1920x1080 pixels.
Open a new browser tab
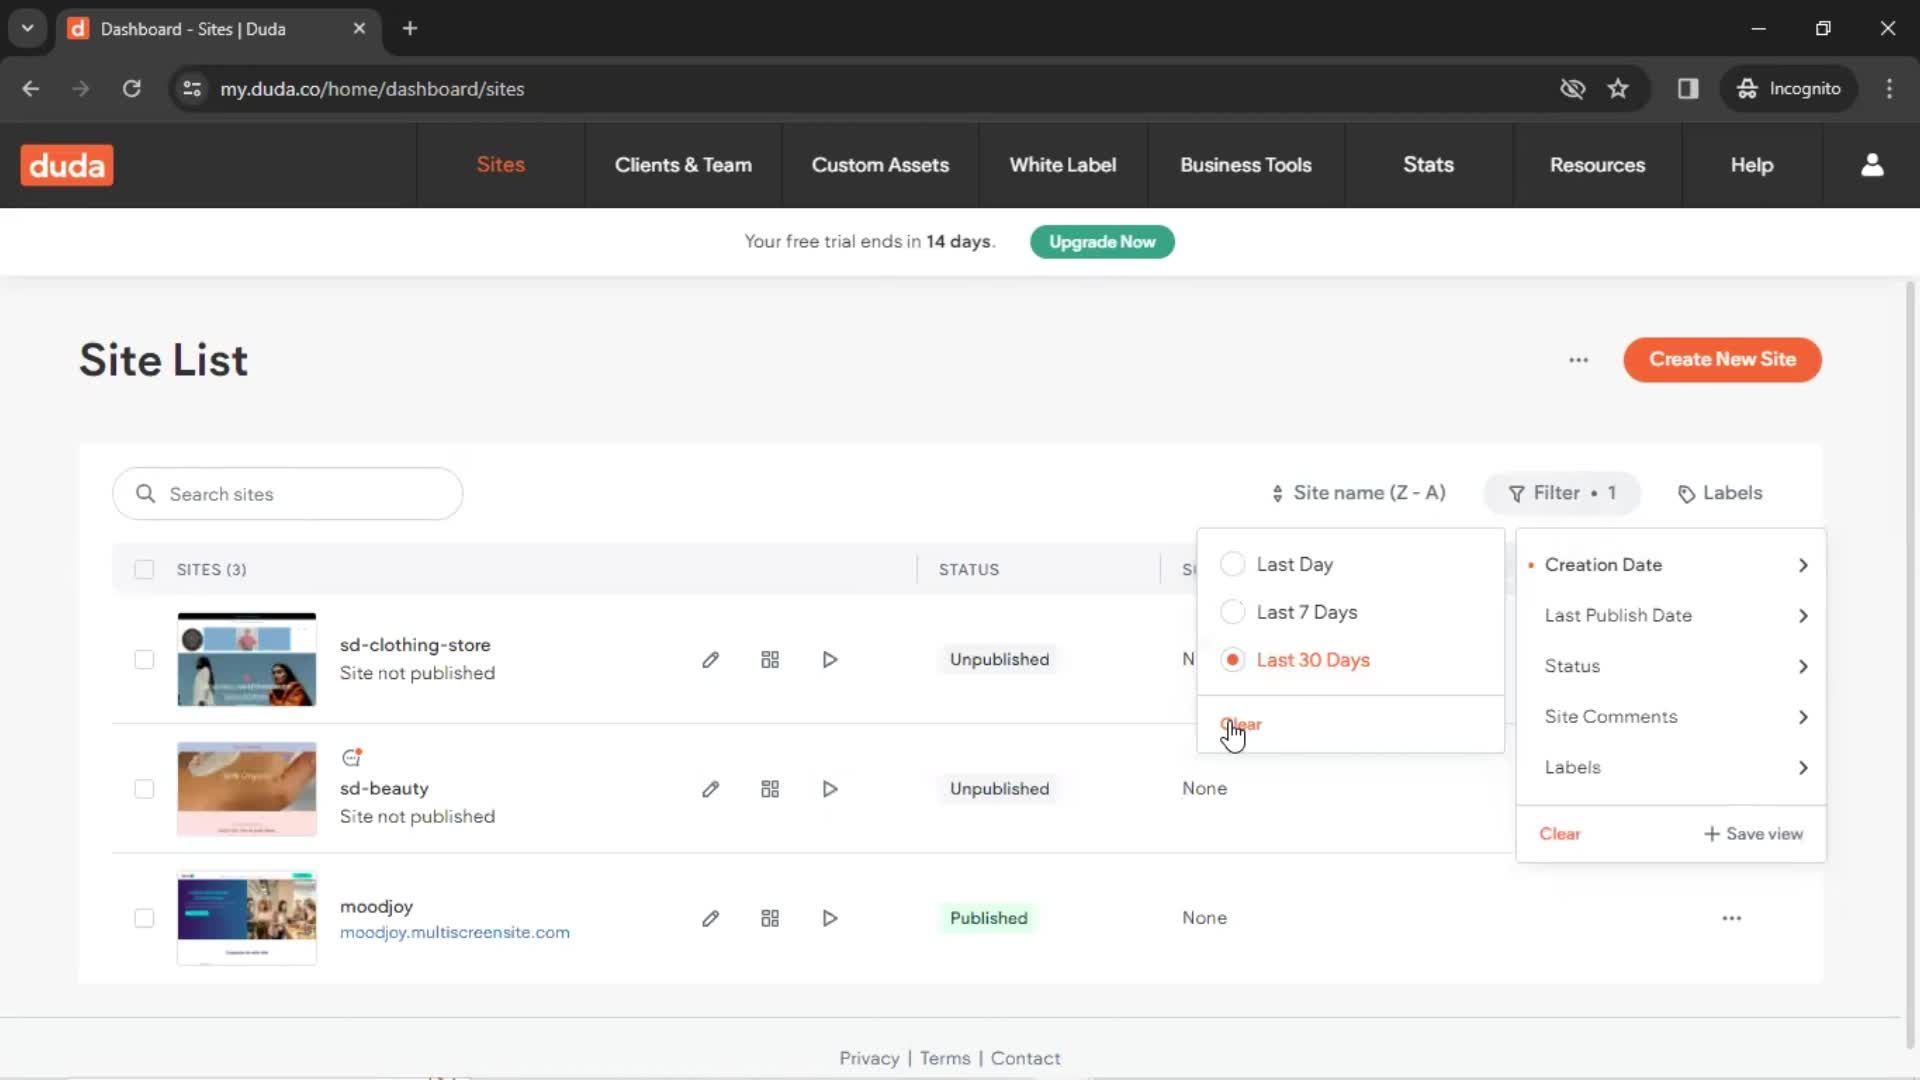point(410,28)
